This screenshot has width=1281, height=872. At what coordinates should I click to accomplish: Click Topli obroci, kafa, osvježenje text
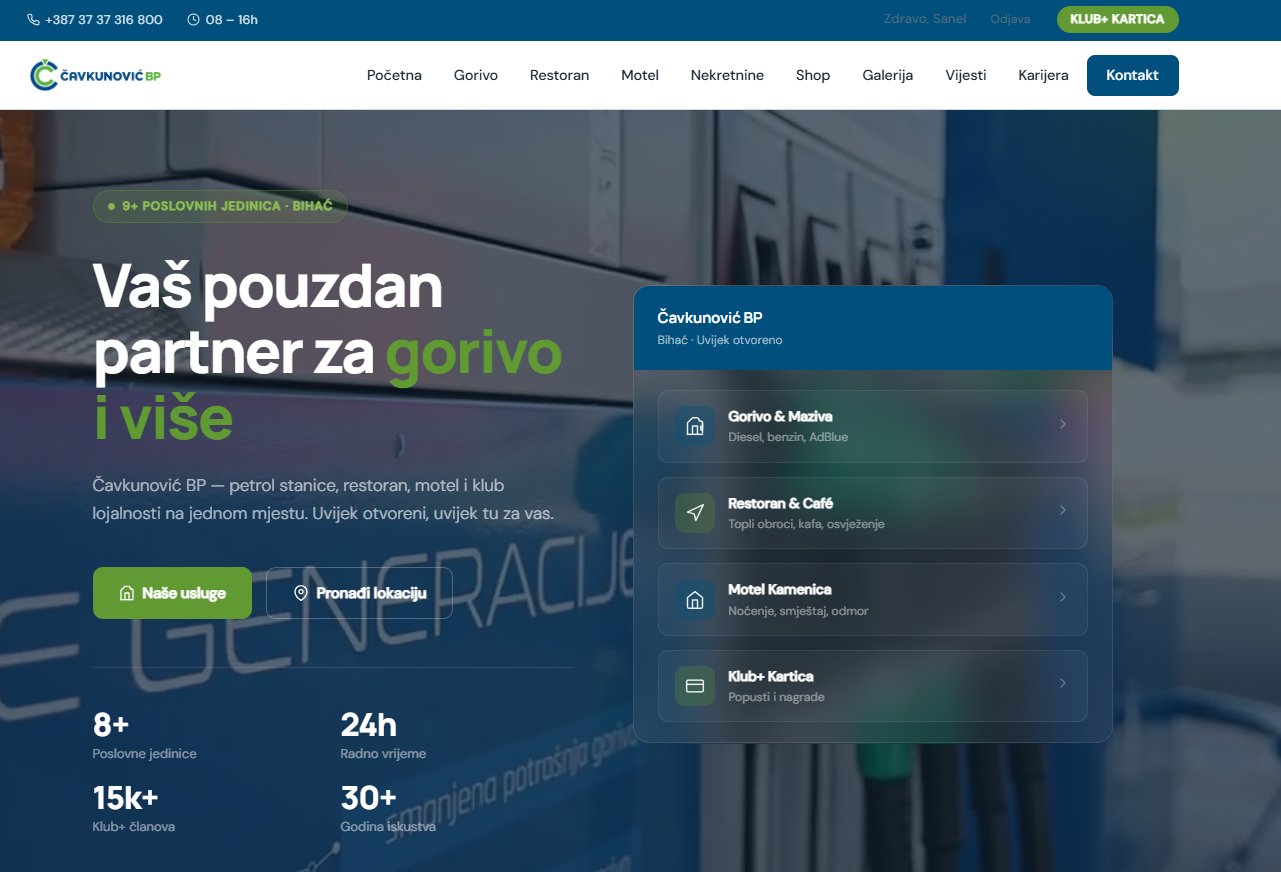pos(806,524)
